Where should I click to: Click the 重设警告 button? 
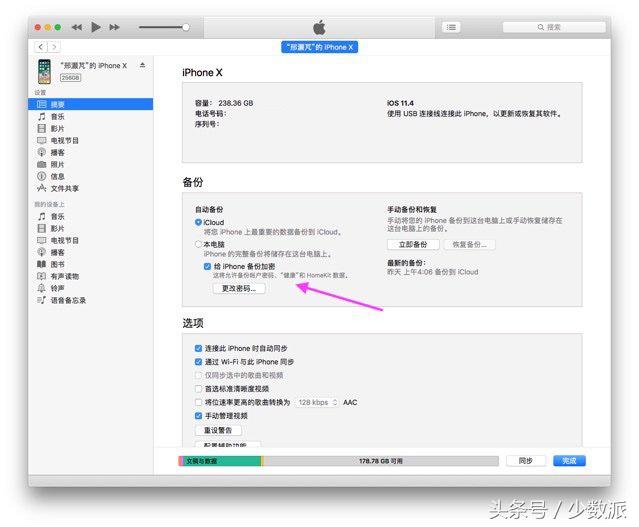point(218,430)
